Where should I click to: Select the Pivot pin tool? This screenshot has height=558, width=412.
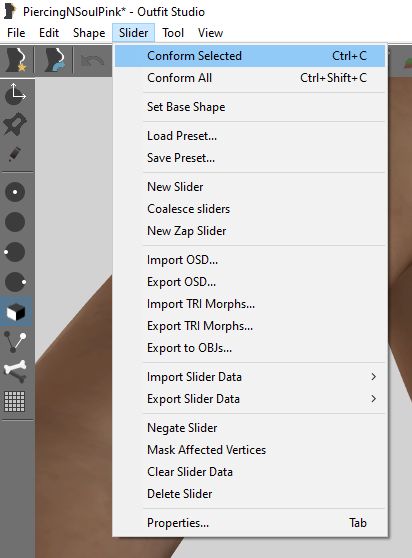click(x=15, y=124)
